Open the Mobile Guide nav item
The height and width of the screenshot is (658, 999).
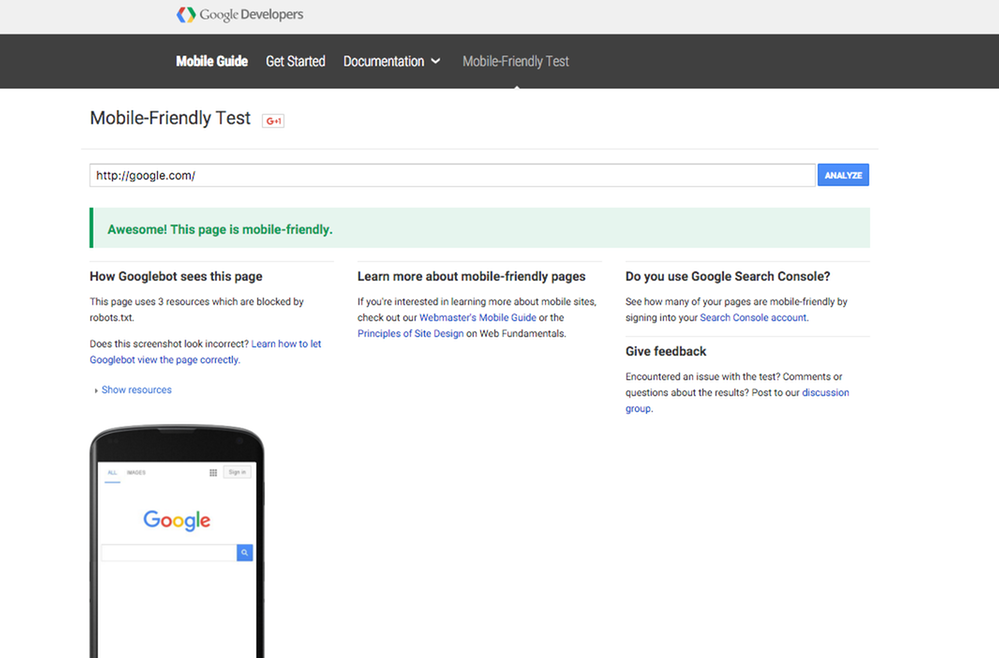click(212, 61)
